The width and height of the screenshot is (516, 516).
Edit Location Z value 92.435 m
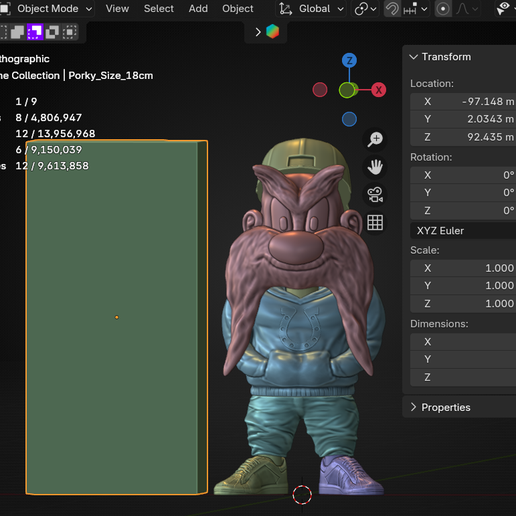(x=463, y=137)
